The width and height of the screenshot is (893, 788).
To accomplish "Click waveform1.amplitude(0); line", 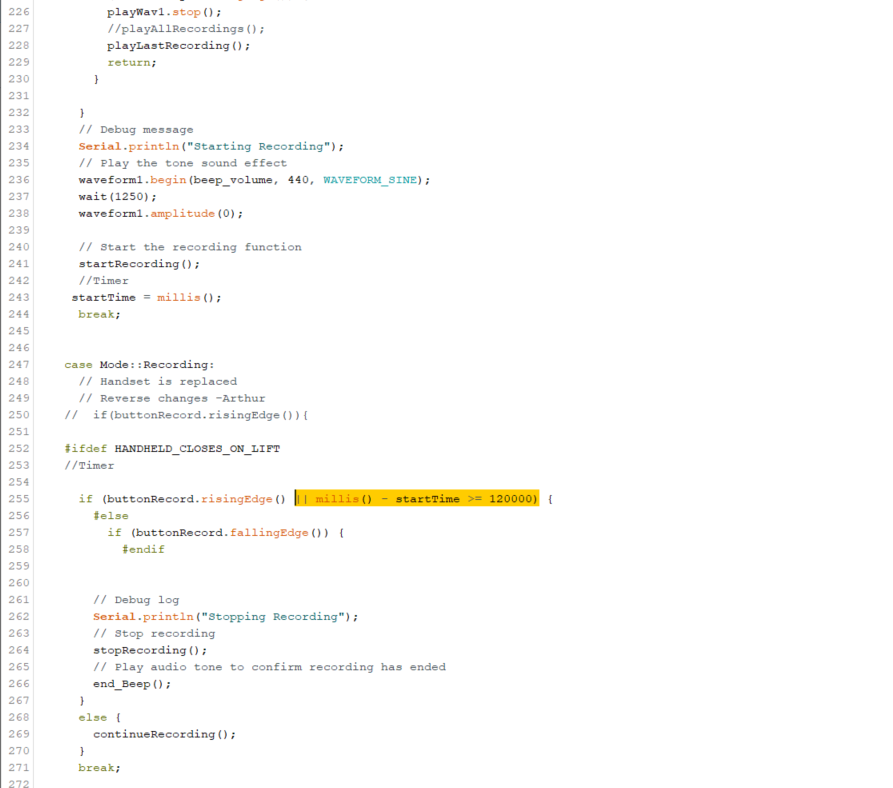I will 161,214.
